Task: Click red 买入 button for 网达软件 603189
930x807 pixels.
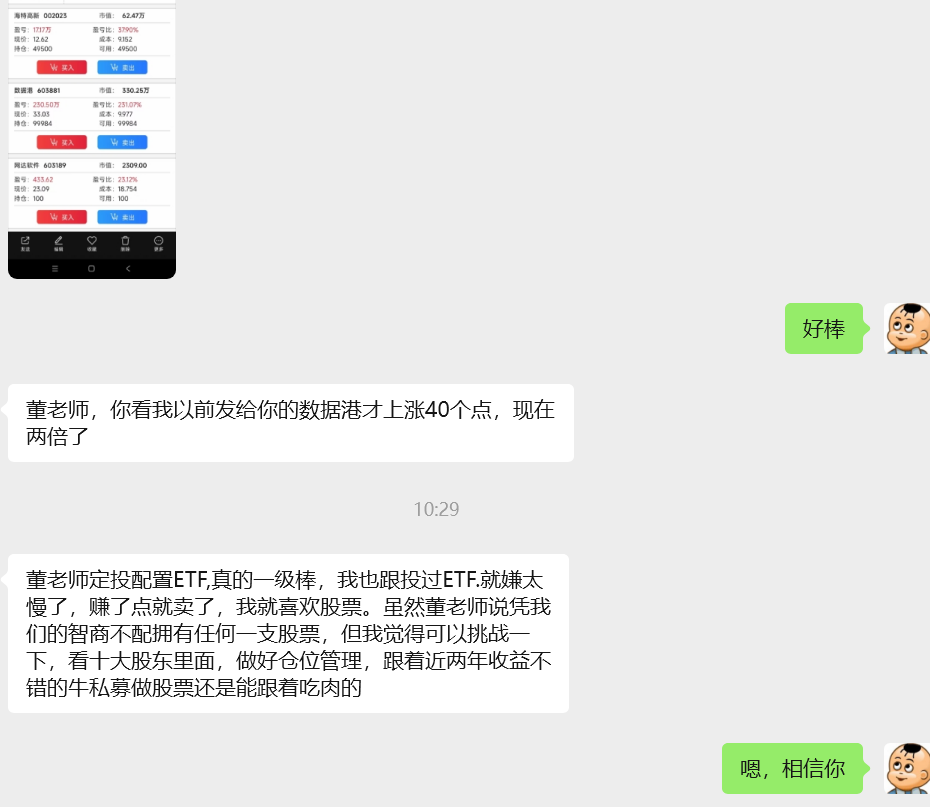Action: coord(62,217)
